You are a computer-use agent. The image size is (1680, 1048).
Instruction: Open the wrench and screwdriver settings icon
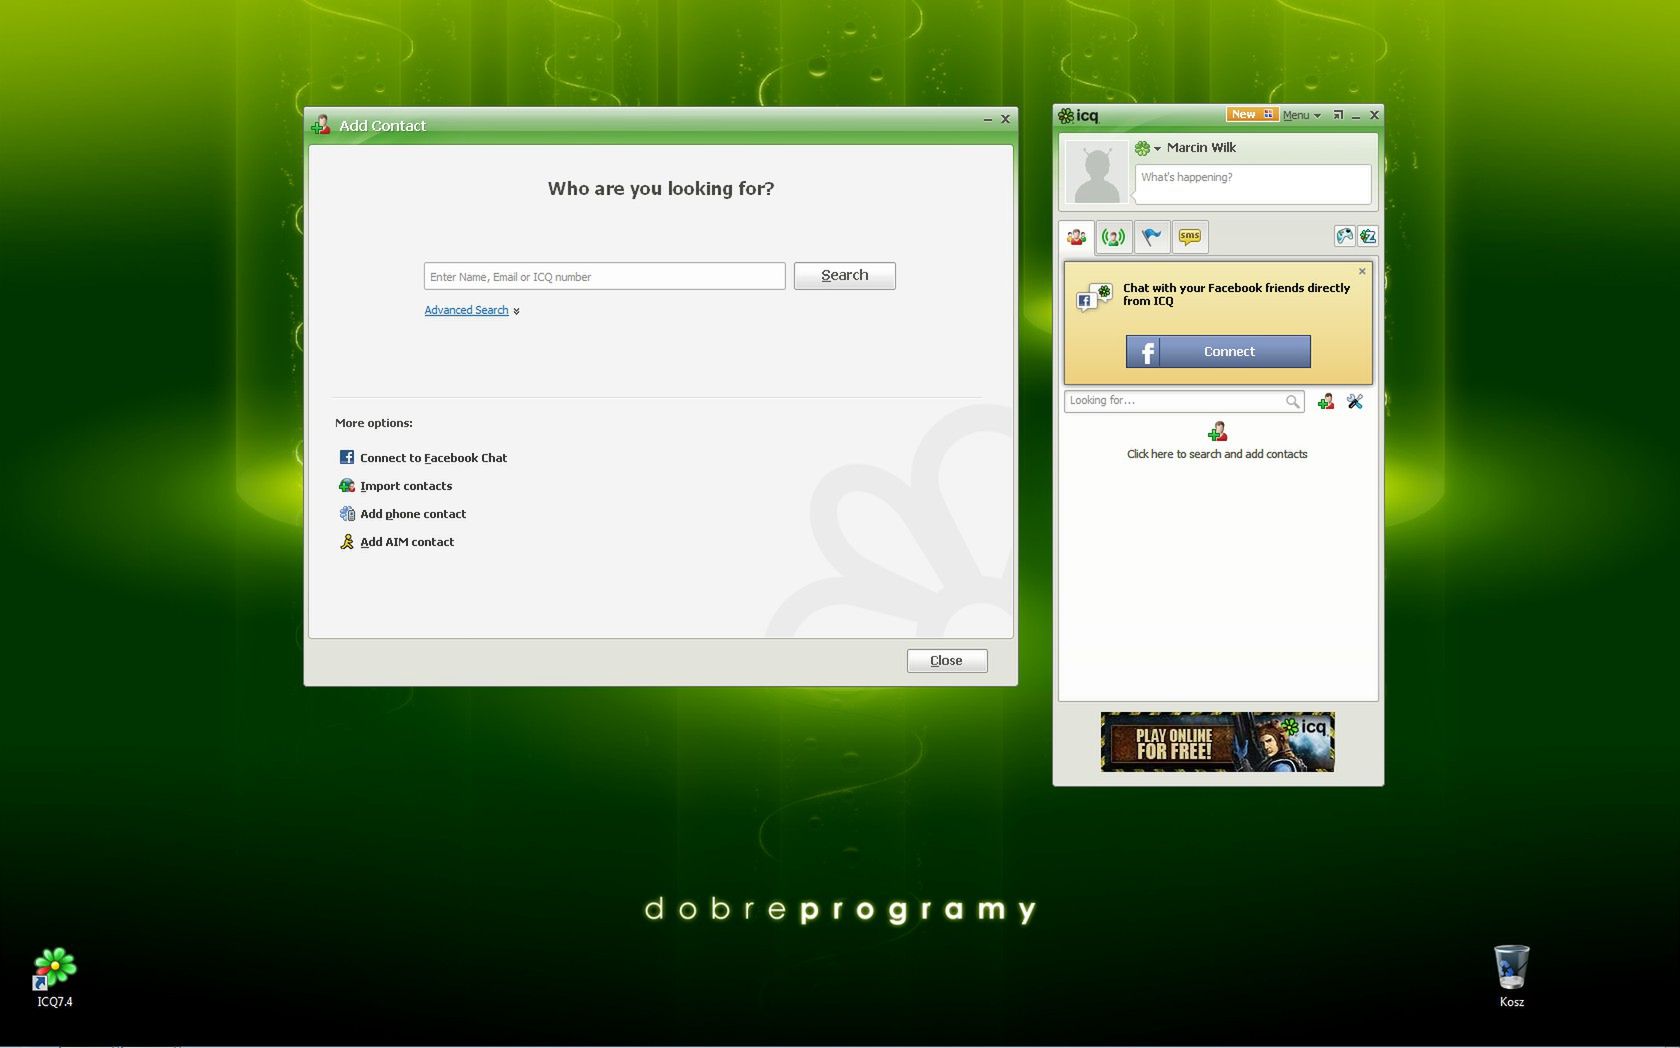pos(1355,401)
